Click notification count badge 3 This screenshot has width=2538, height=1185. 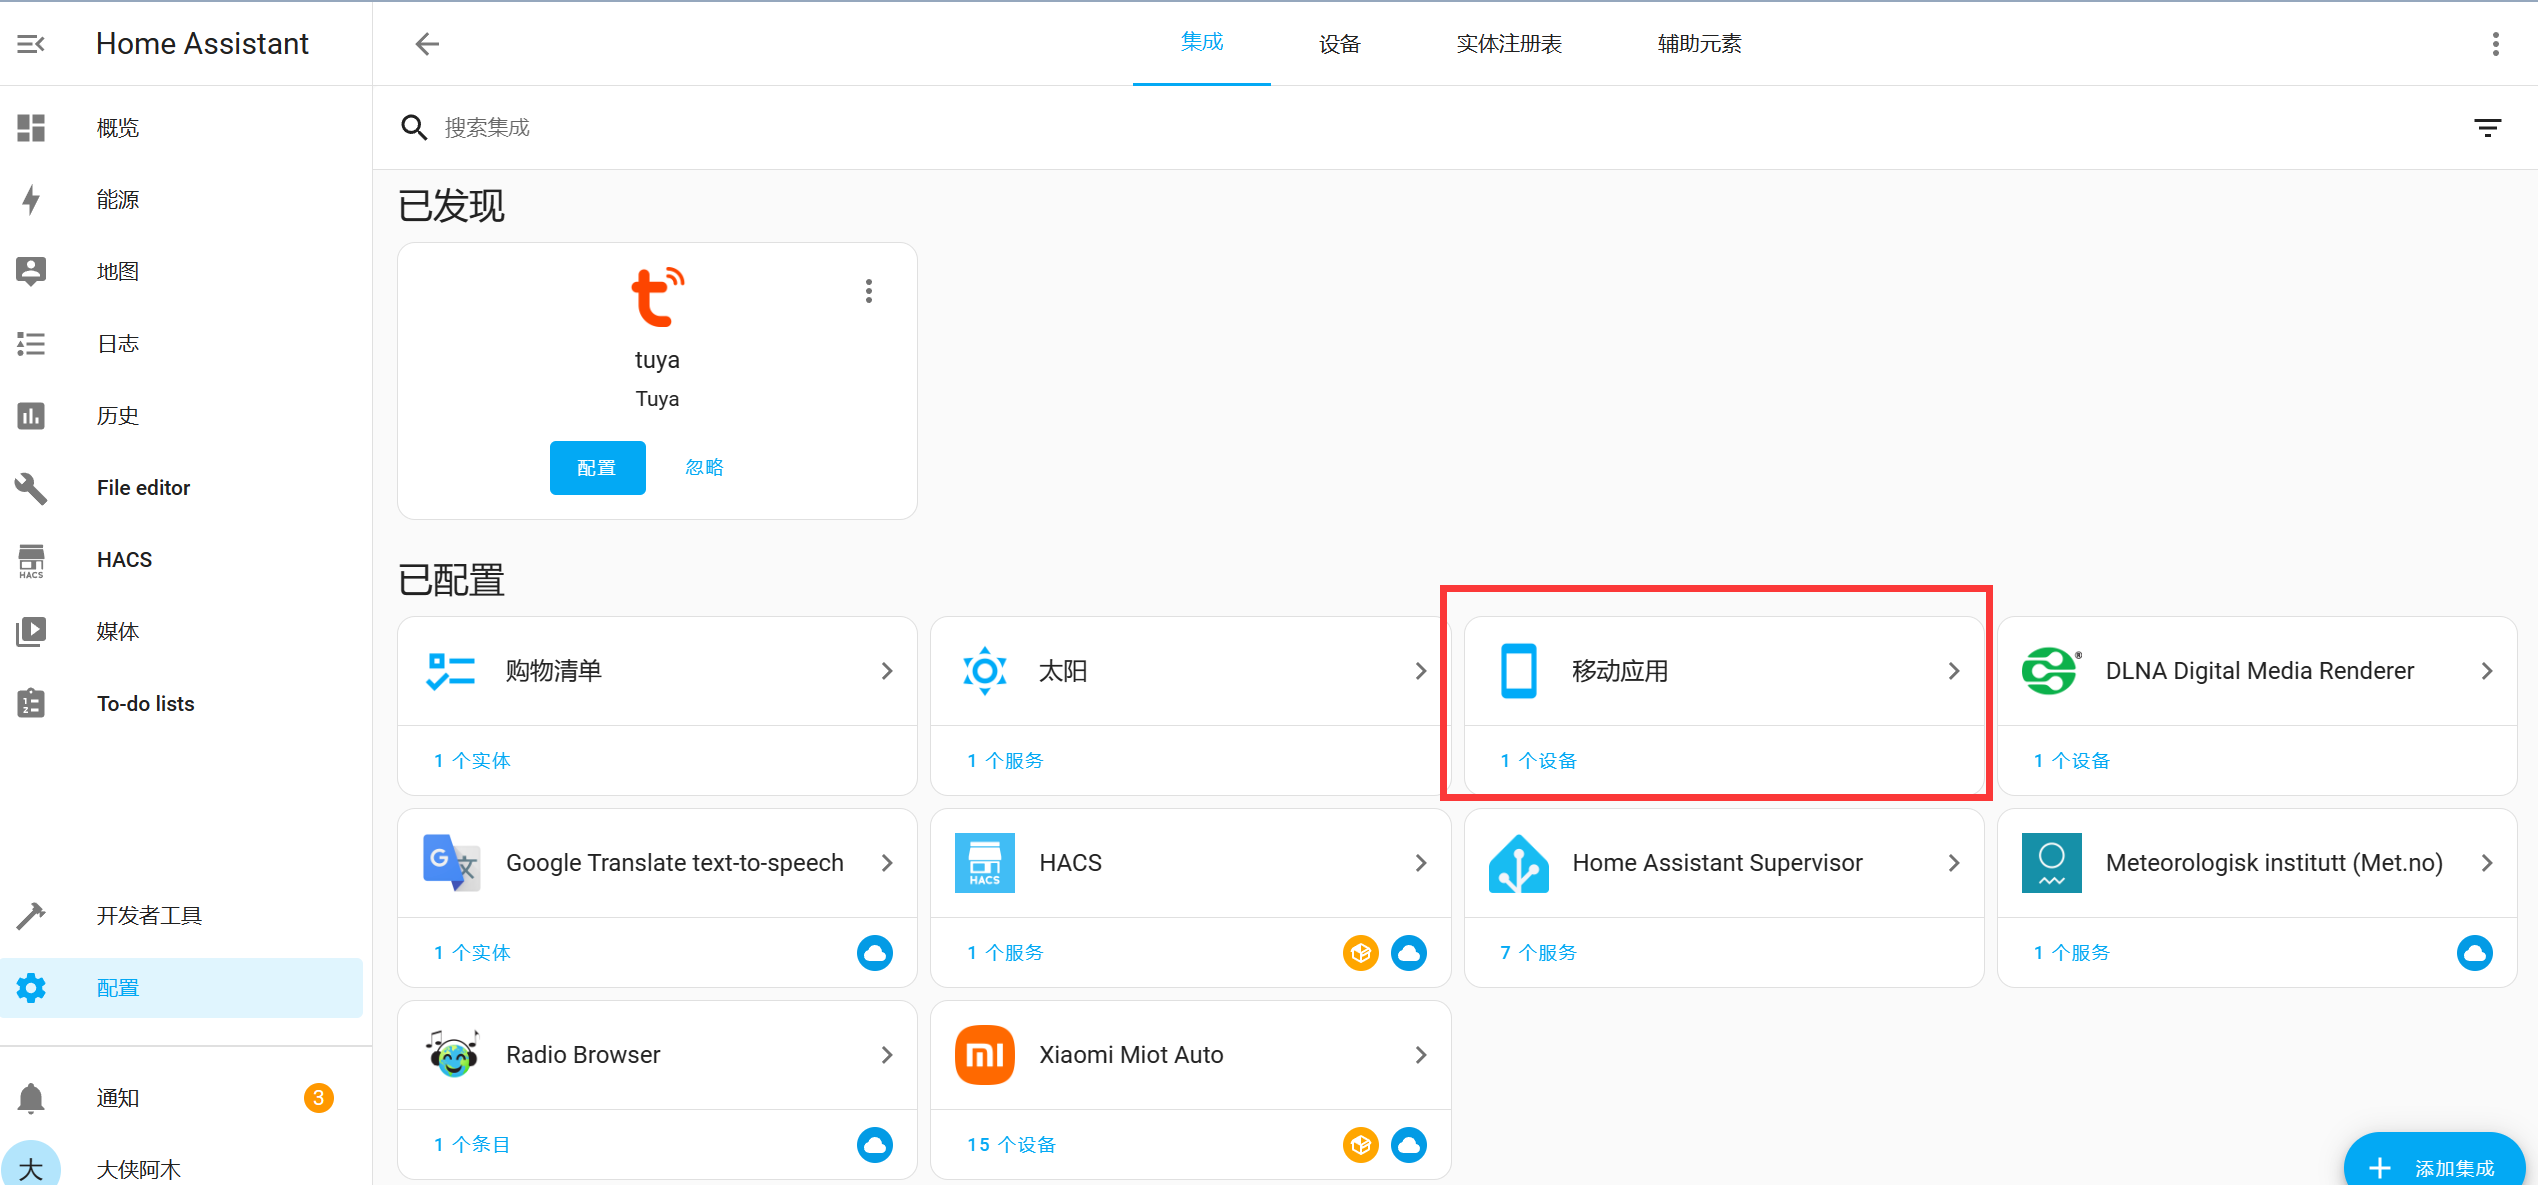[x=318, y=1098]
